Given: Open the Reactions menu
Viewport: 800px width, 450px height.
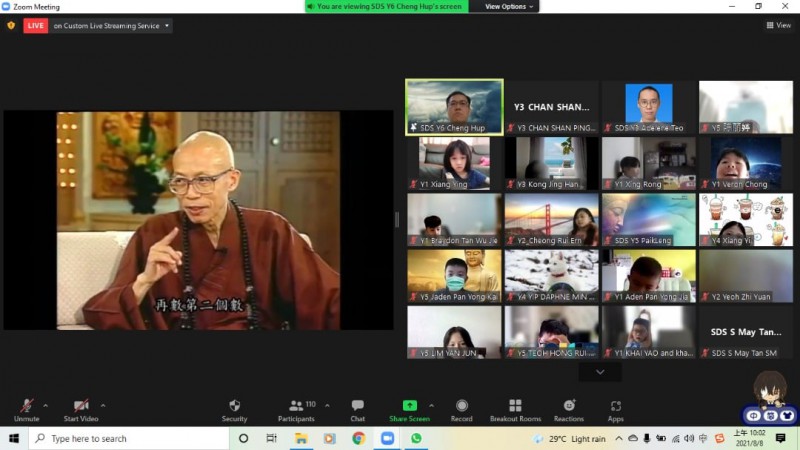Looking at the screenshot, I should pos(568,406).
